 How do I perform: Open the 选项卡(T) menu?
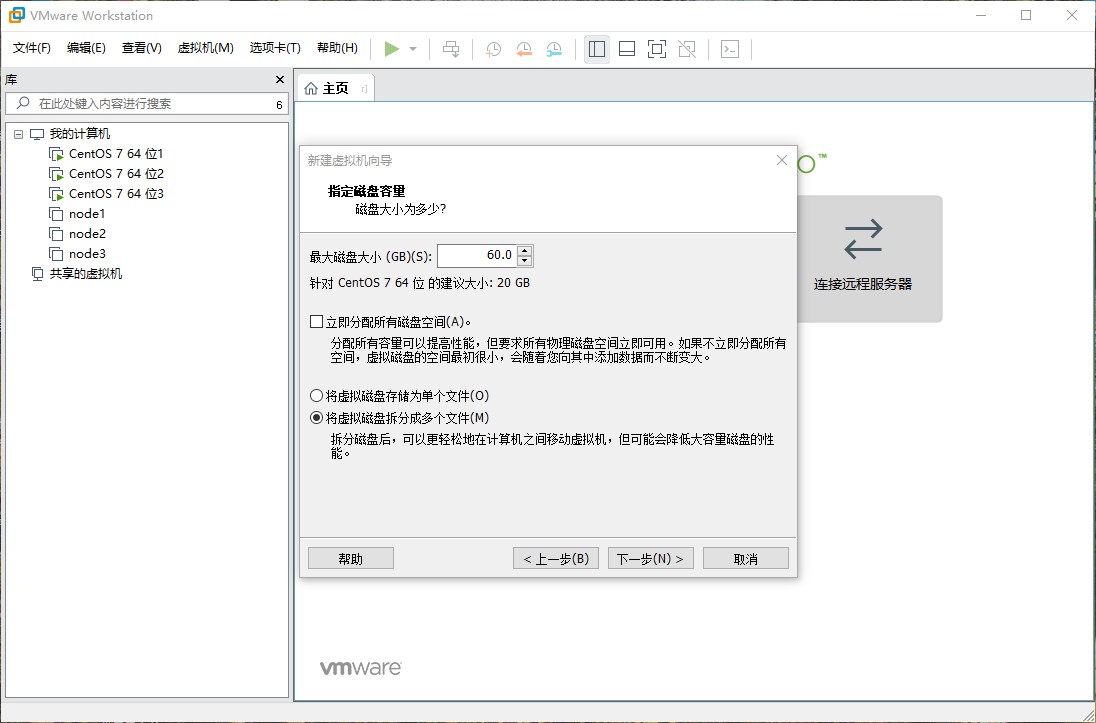(x=275, y=48)
